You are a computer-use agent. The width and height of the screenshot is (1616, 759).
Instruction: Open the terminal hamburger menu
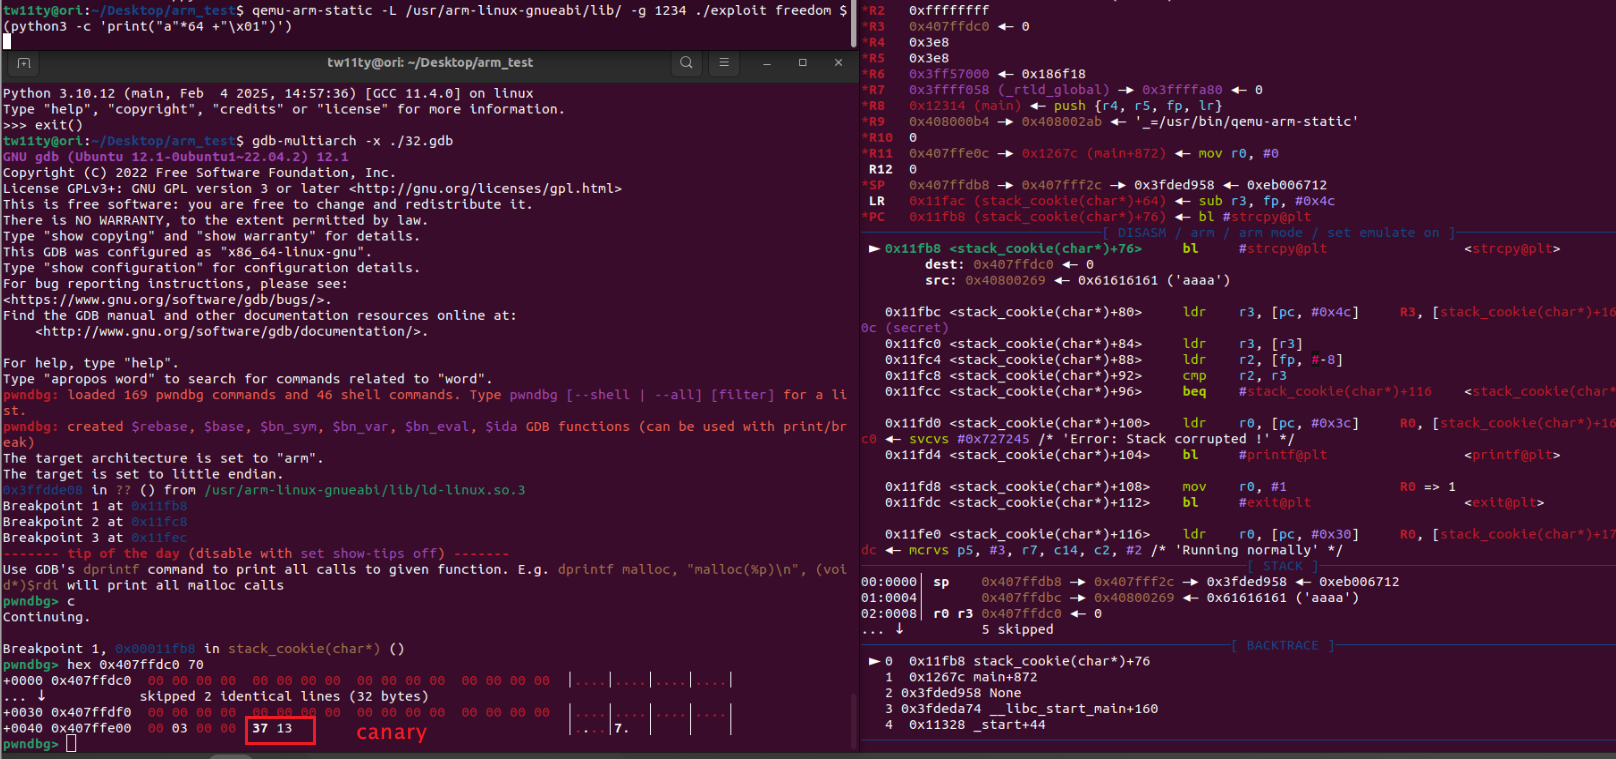724,63
